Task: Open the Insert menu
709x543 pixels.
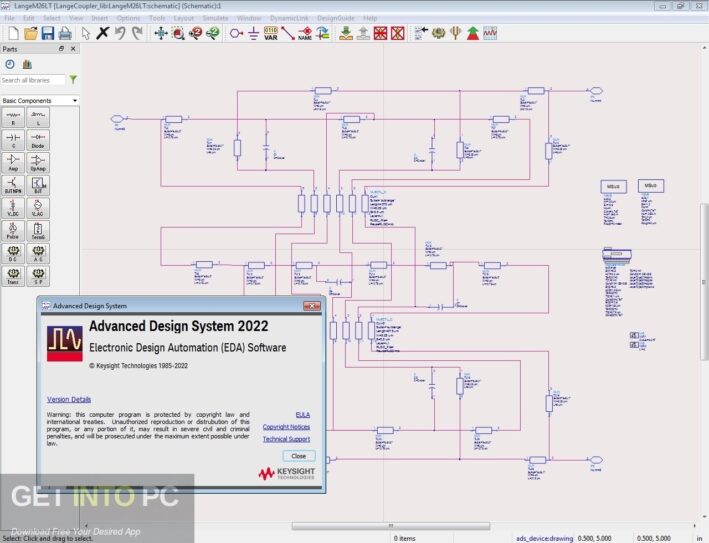Action: [x=99, y=18]
